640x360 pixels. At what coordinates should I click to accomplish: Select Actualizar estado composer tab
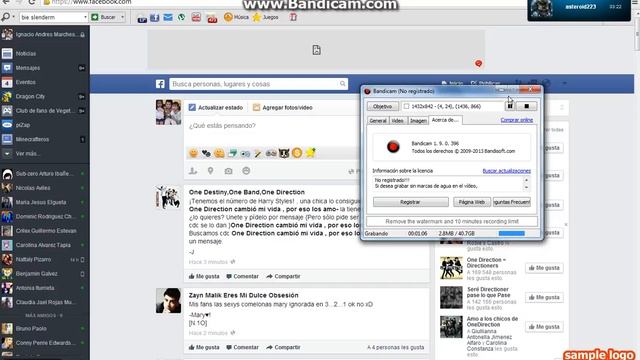click(216, 107)
